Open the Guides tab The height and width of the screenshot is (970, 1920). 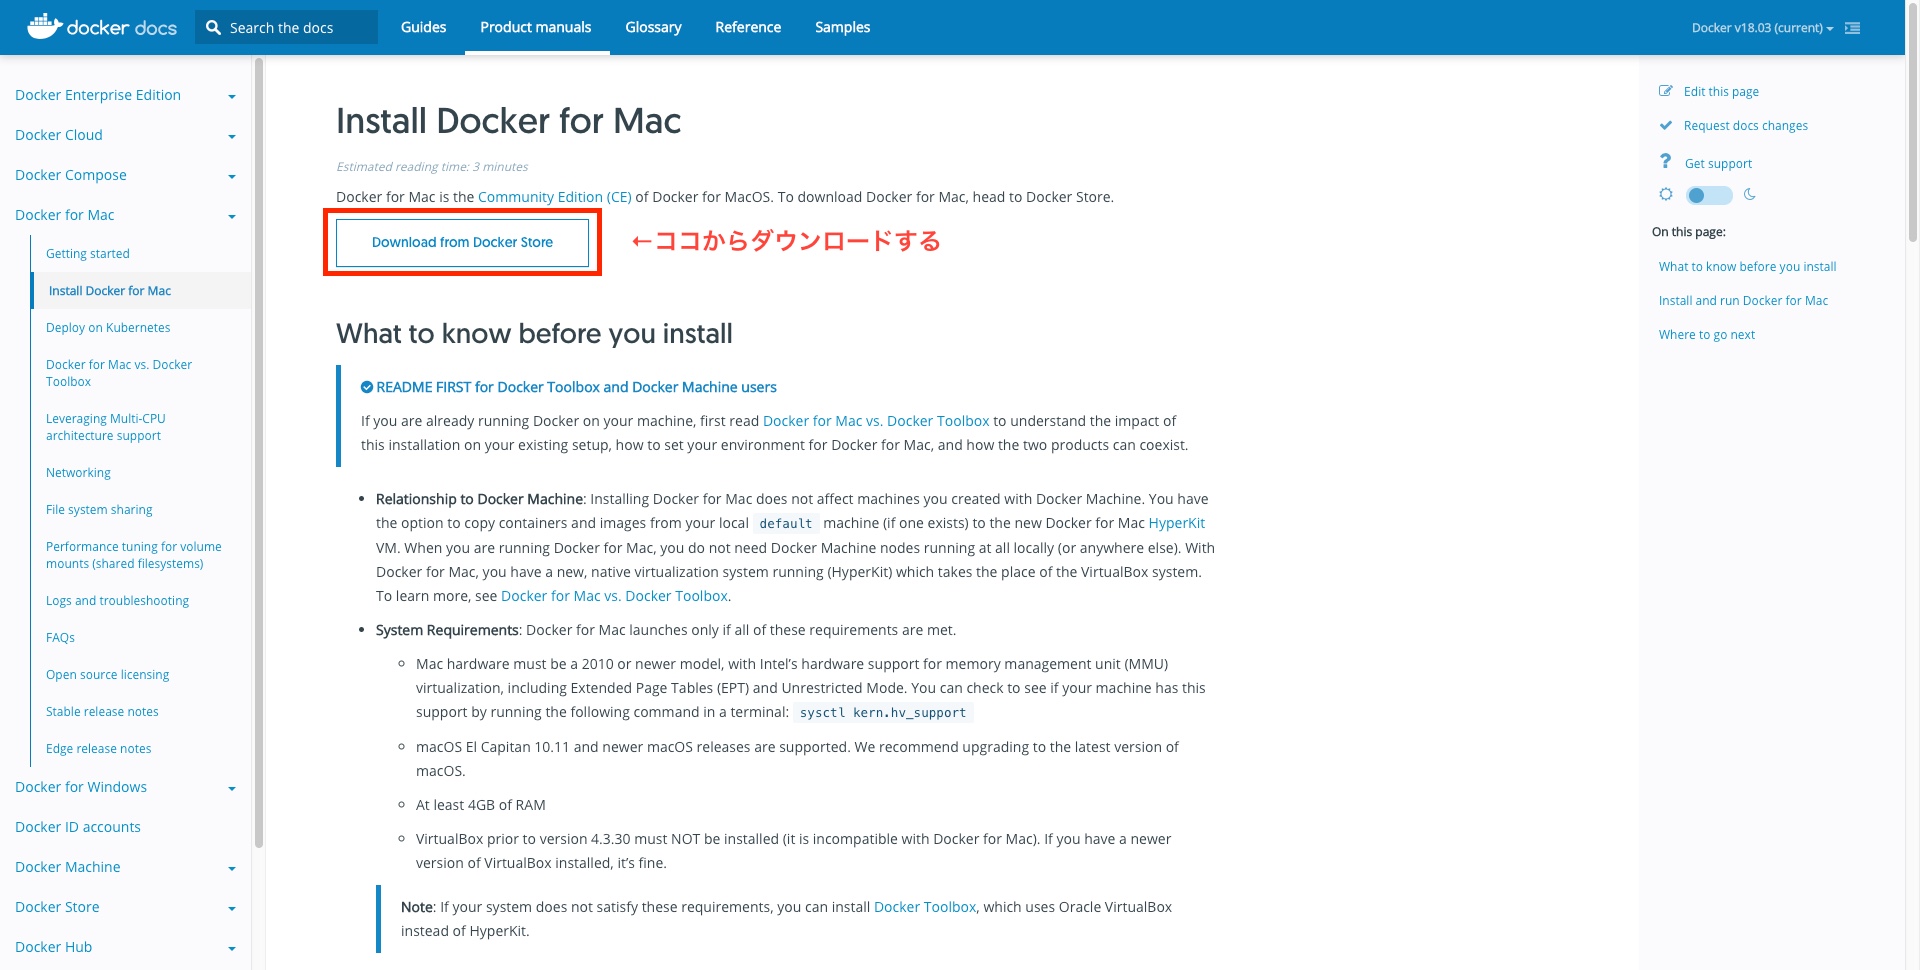click(x=423, y=27)
